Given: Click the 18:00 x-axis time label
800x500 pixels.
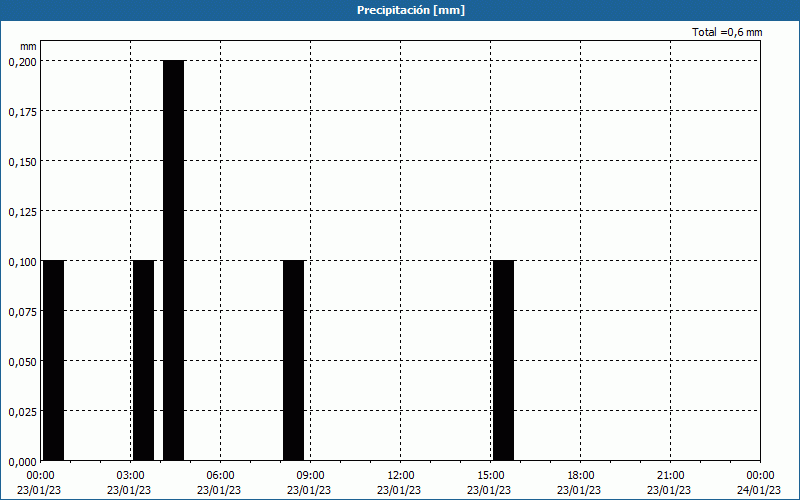Looking at the screenshot, I should pyautogui.click(x=580, y=476).
